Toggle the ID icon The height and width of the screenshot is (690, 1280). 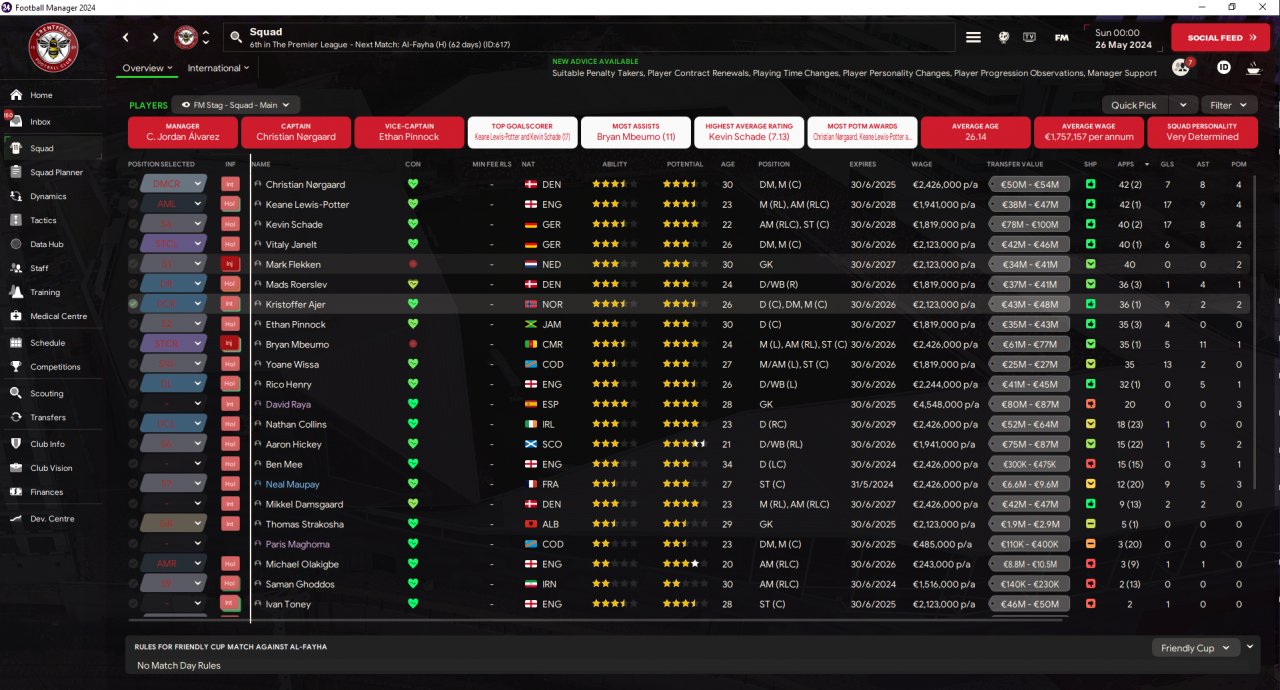pos(1224,67)
